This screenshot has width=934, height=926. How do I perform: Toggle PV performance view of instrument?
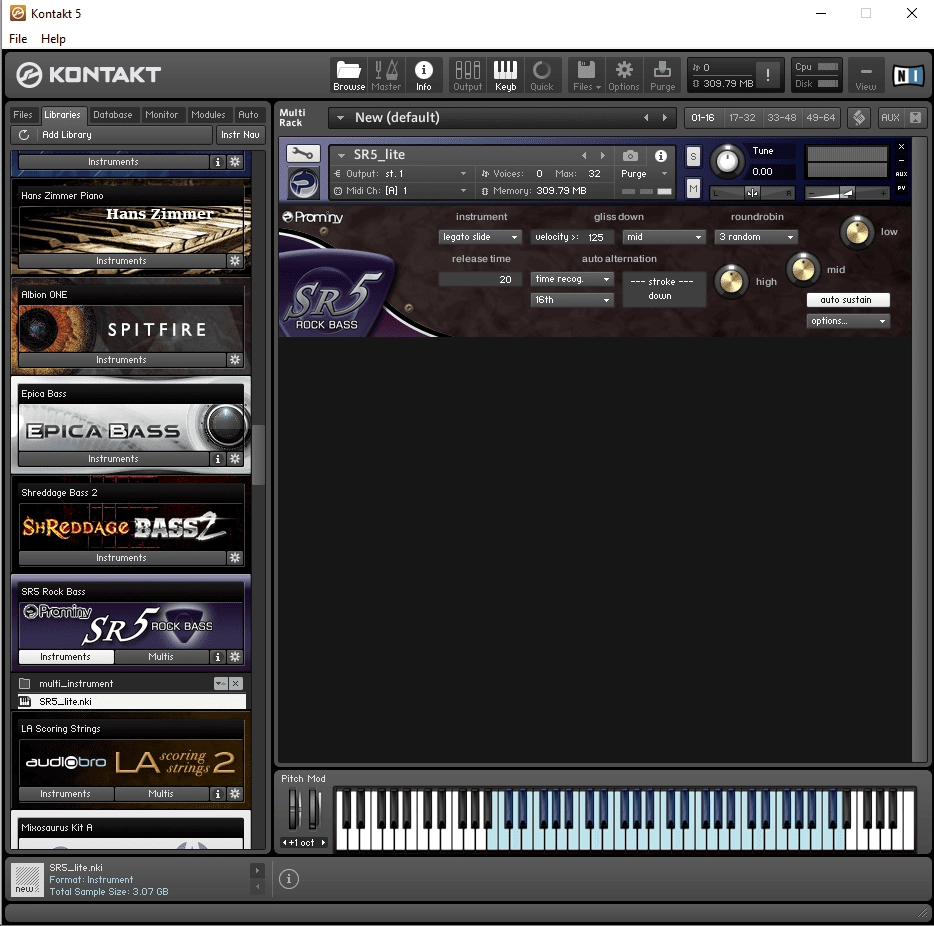tap(901, 188)
